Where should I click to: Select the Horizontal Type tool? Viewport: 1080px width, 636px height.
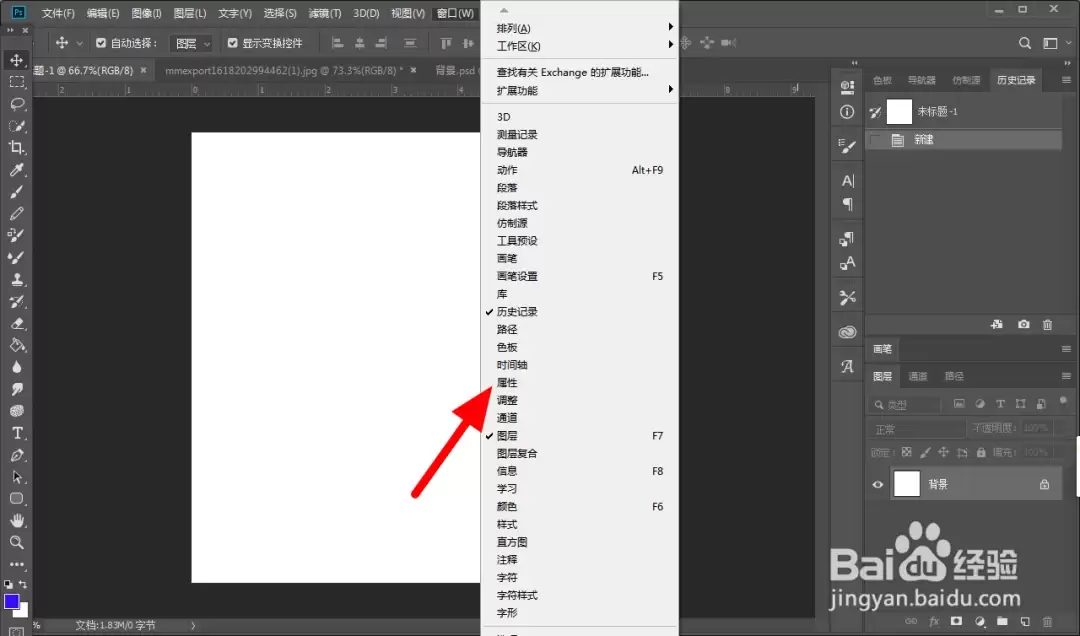pyautogui.click(x=17, y=433)
